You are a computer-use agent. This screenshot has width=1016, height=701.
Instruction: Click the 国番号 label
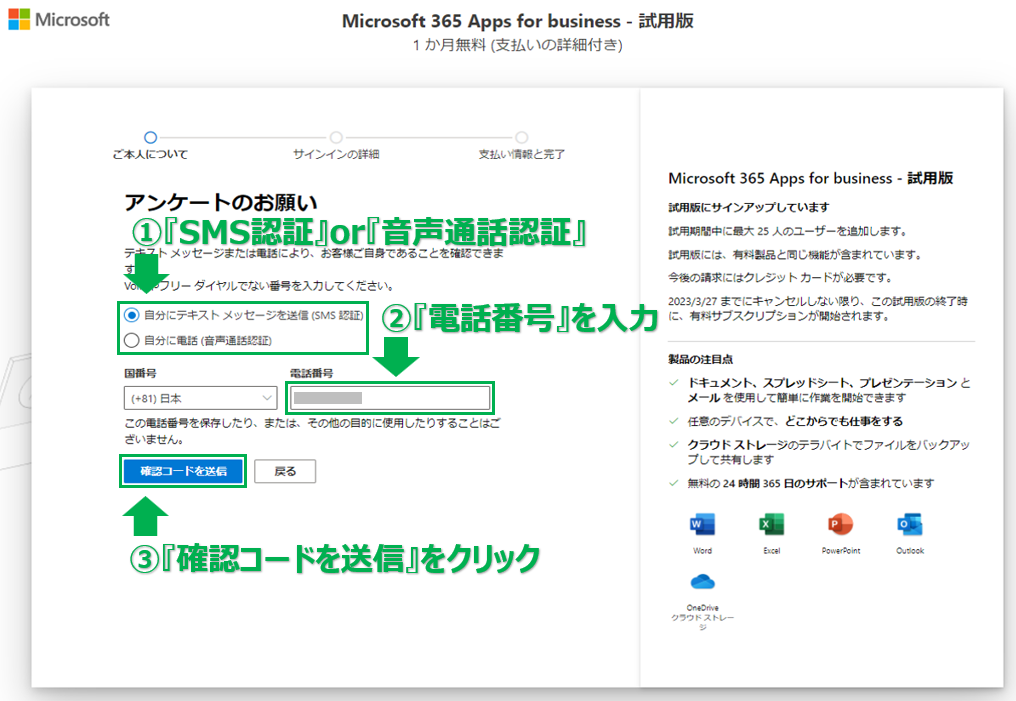141,373
